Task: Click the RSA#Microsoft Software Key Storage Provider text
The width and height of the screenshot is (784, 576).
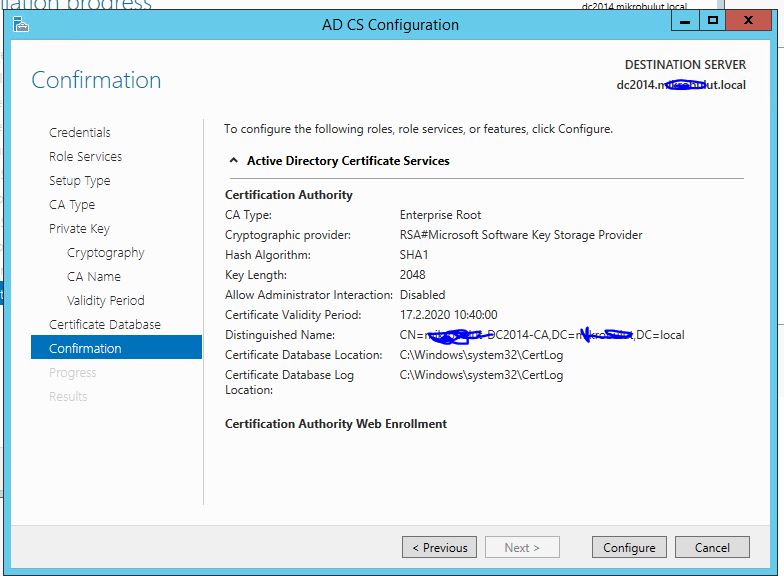Action: coord(521,235)
